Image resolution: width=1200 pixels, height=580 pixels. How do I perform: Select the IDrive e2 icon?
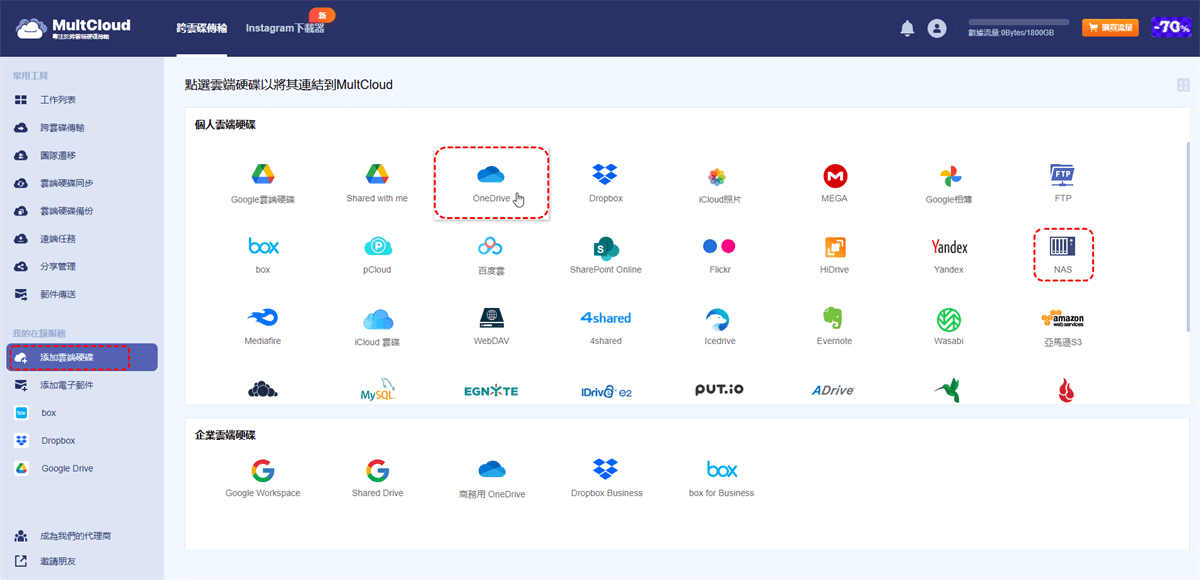pos(606,391)
